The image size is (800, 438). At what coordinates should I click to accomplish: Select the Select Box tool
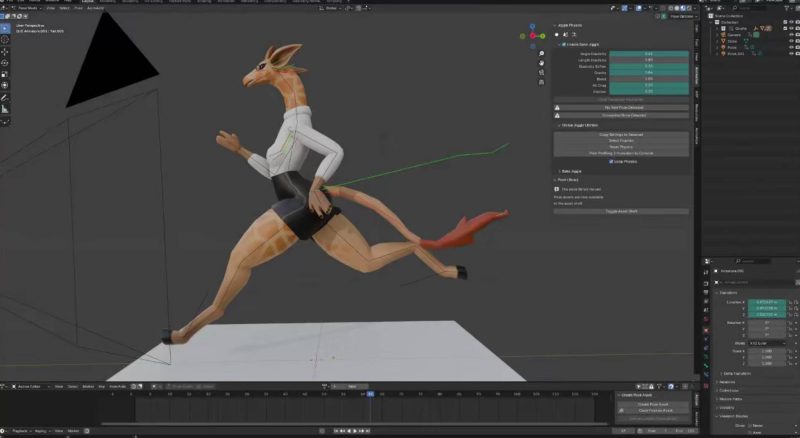(x=5, y=28)
